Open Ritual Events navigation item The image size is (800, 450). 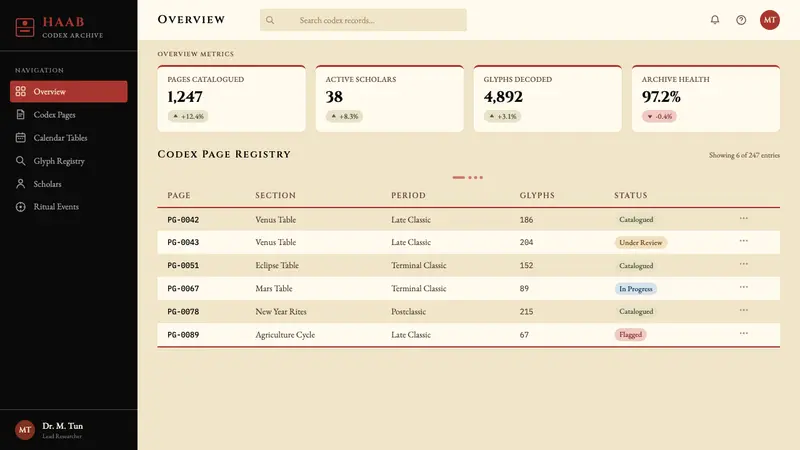point(68,207)
